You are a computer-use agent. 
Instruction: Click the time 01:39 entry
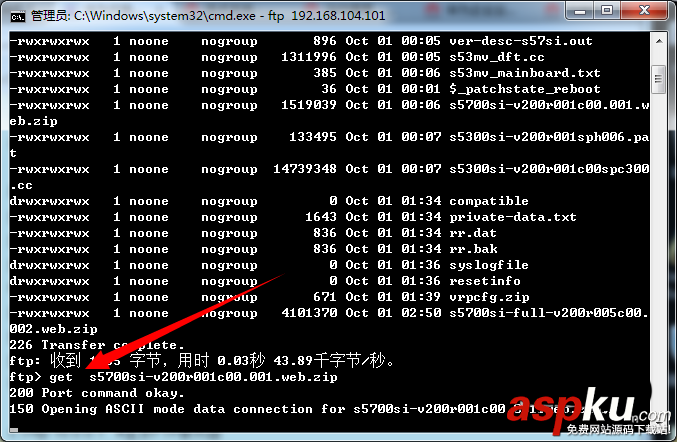pos(421,297)
